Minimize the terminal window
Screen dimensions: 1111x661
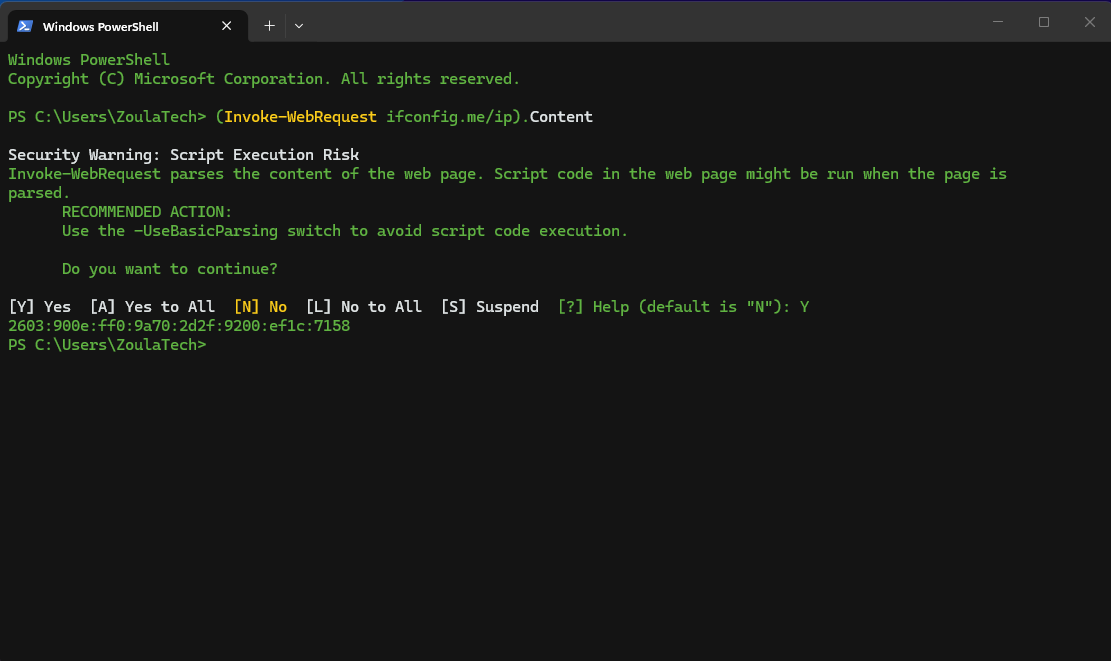pos(998,22)
